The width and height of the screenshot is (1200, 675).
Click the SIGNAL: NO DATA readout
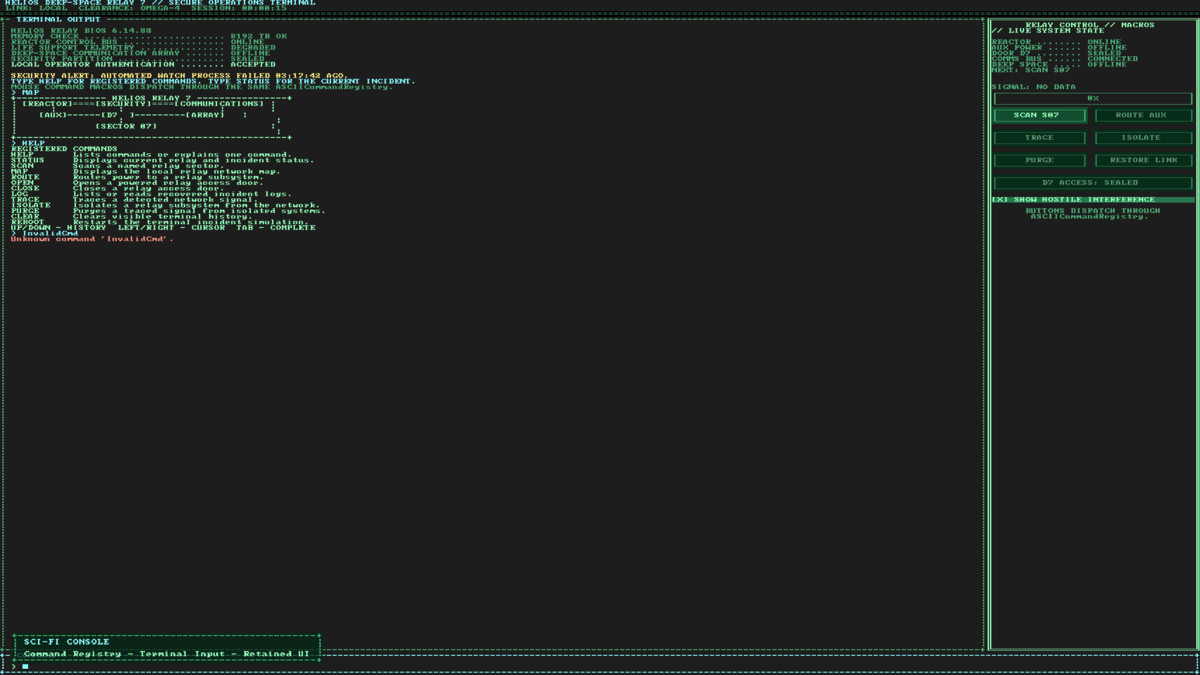point(1034,87)
